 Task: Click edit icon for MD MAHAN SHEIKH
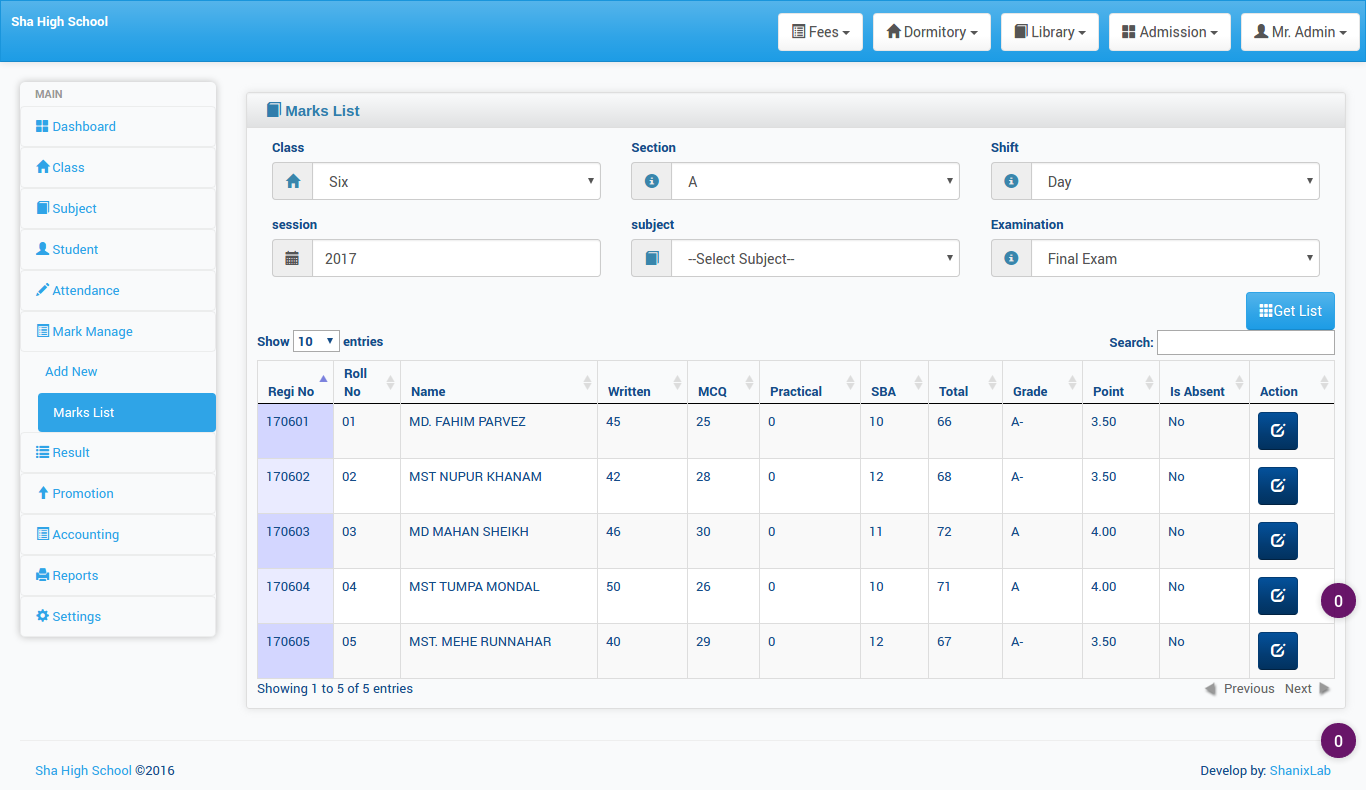tap(1277, 541)
